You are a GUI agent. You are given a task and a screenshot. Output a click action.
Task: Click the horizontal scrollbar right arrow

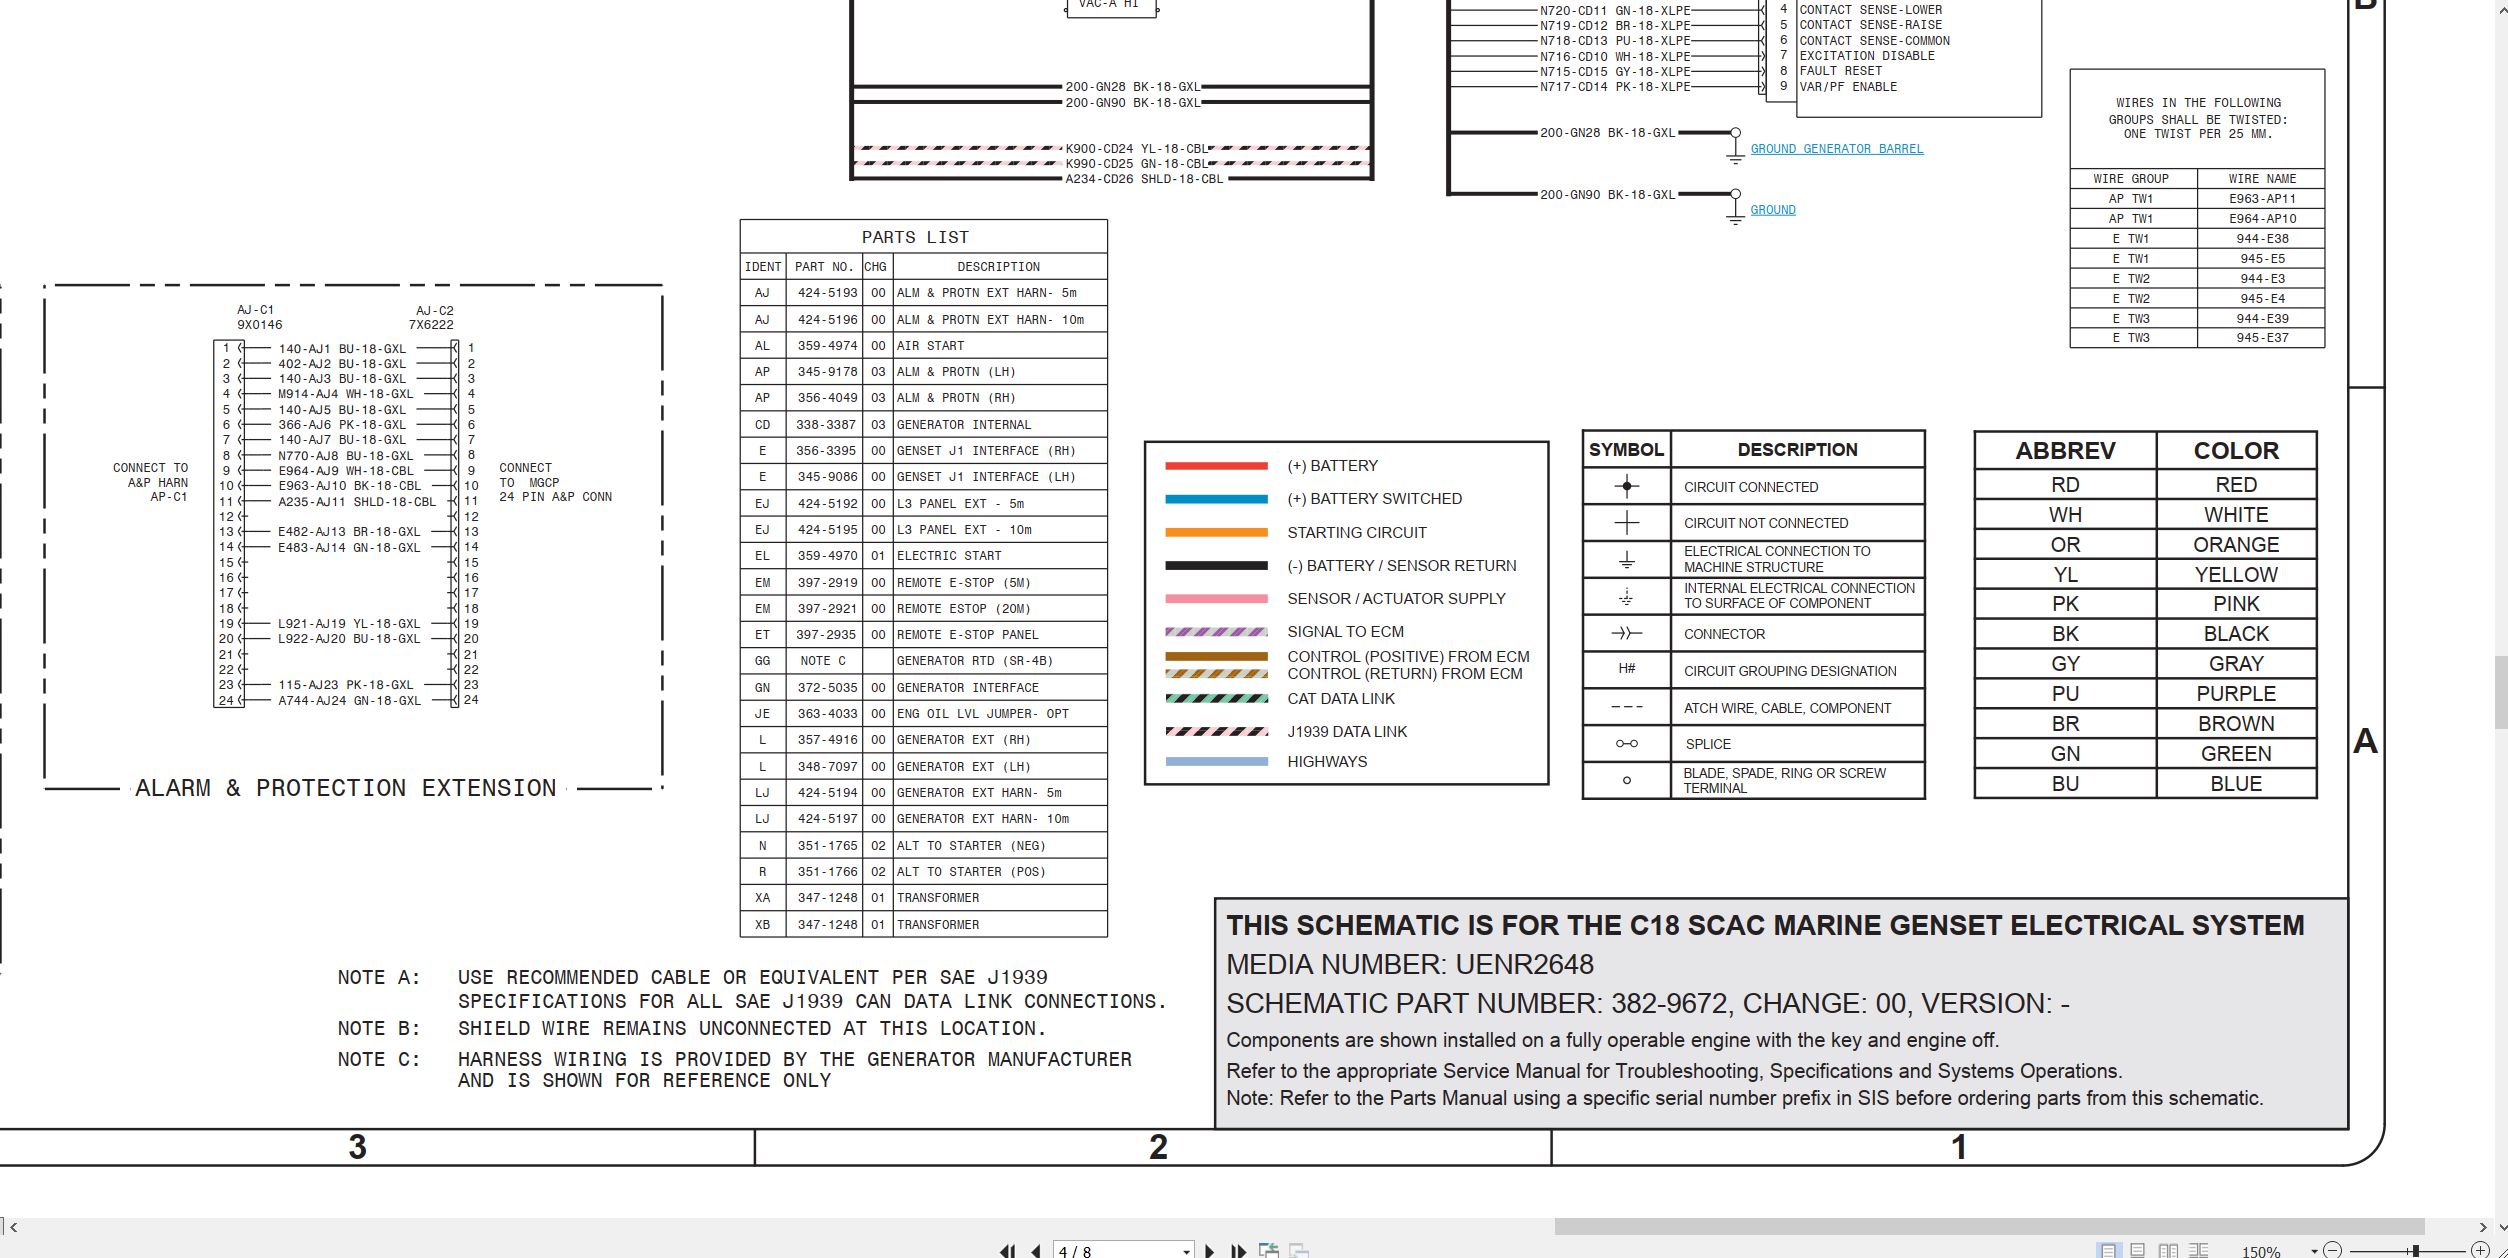tap(2483, 1226)
